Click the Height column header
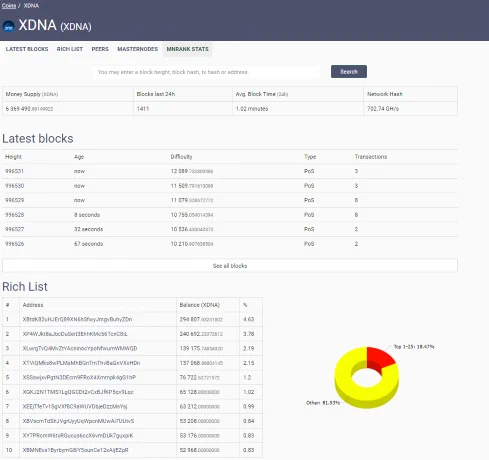 pyautogui.click(x=13, y=157)
